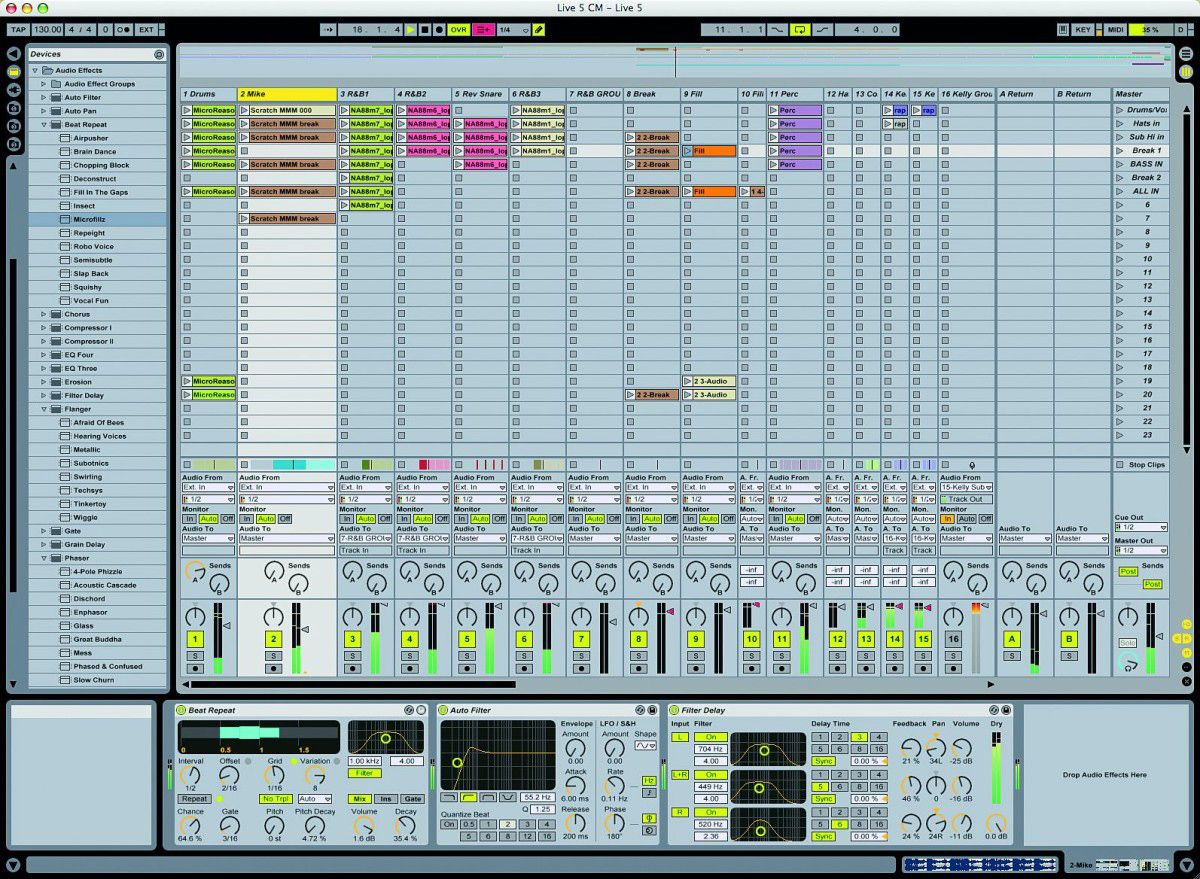
Task: Click the Devices browser search icon
Action: [x=158, y=54]
